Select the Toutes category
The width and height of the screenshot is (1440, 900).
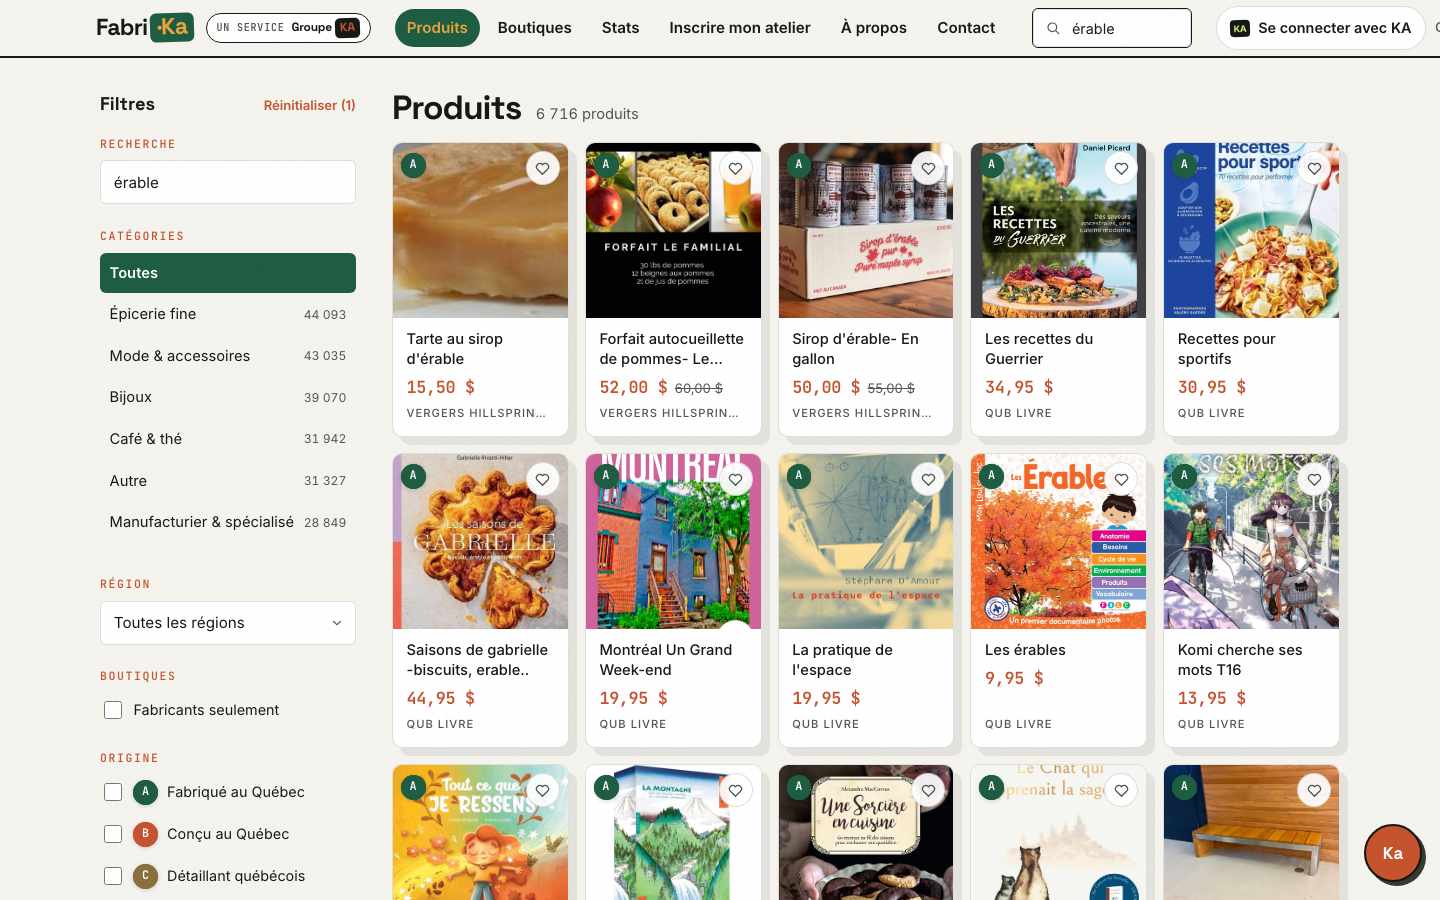pyautogui.click(x=228, y=273)
